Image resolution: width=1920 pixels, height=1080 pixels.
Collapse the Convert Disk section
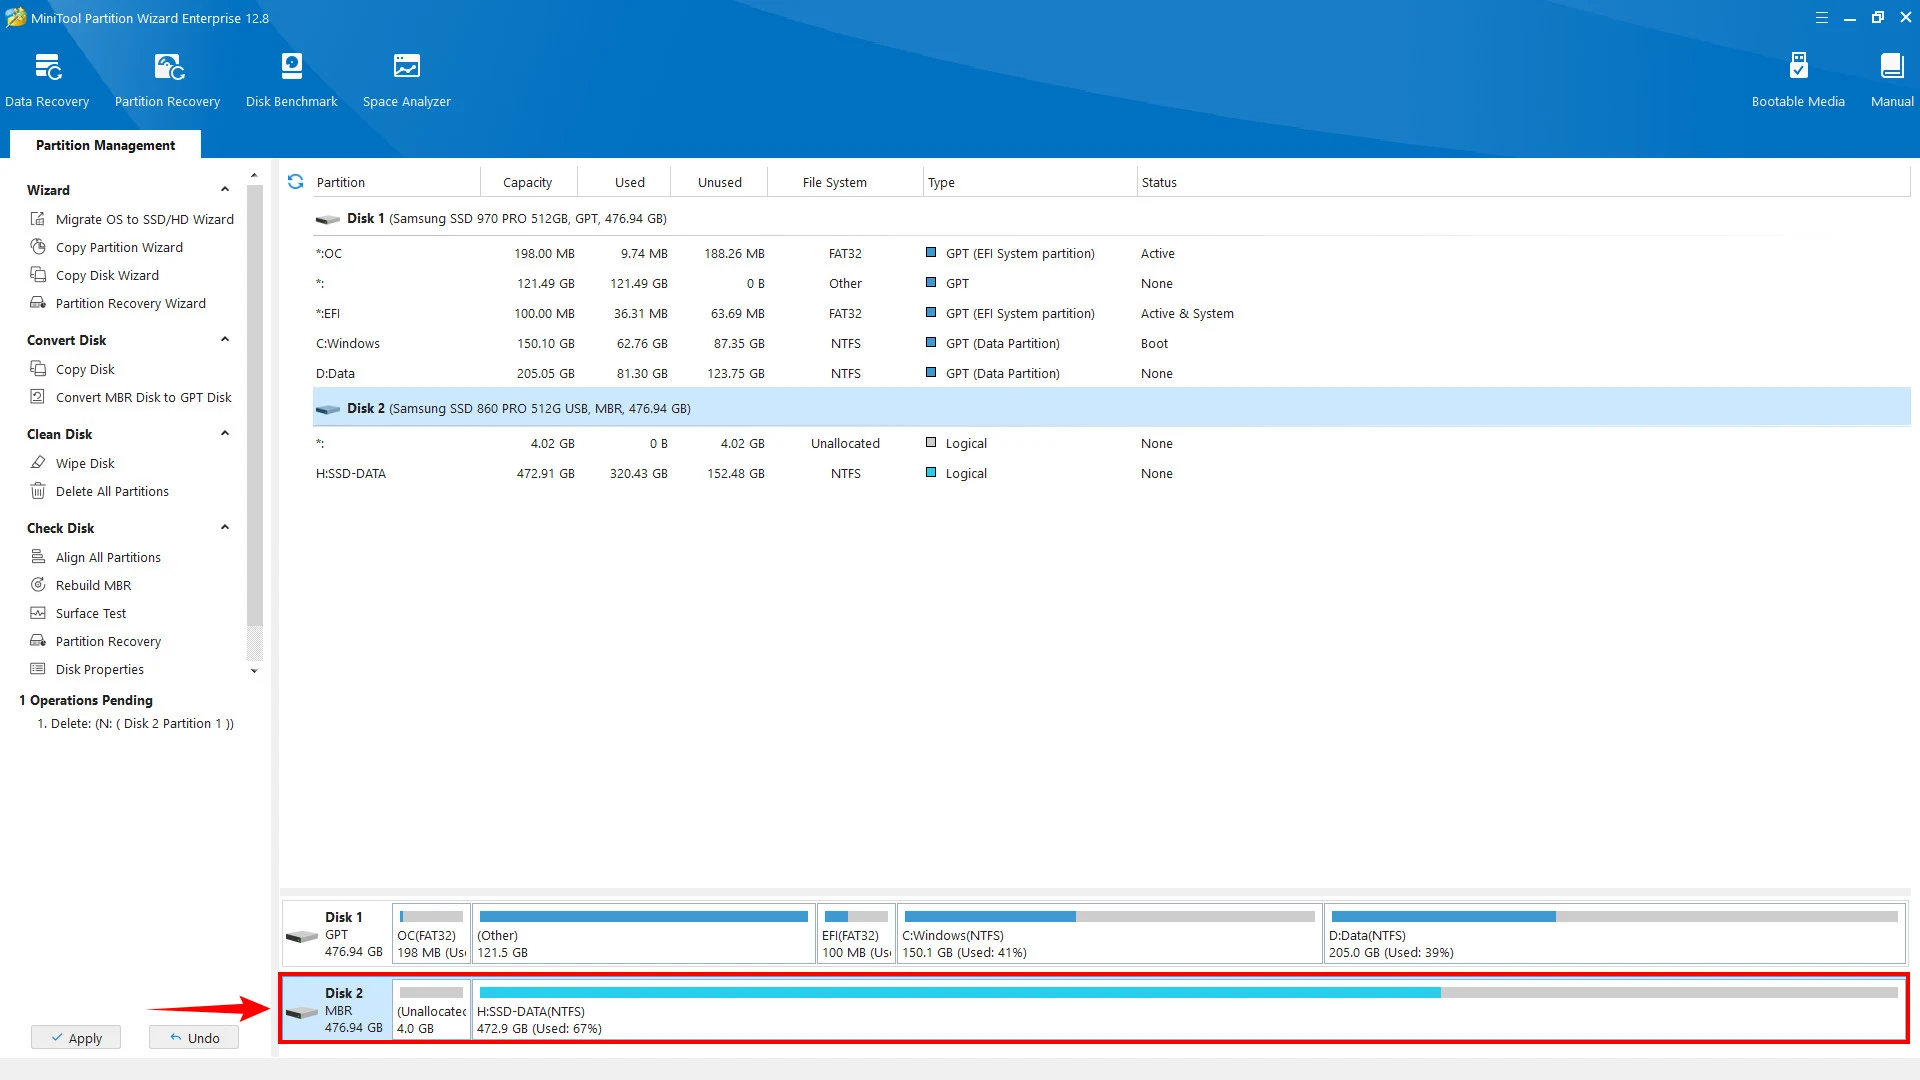coord(225,340)
